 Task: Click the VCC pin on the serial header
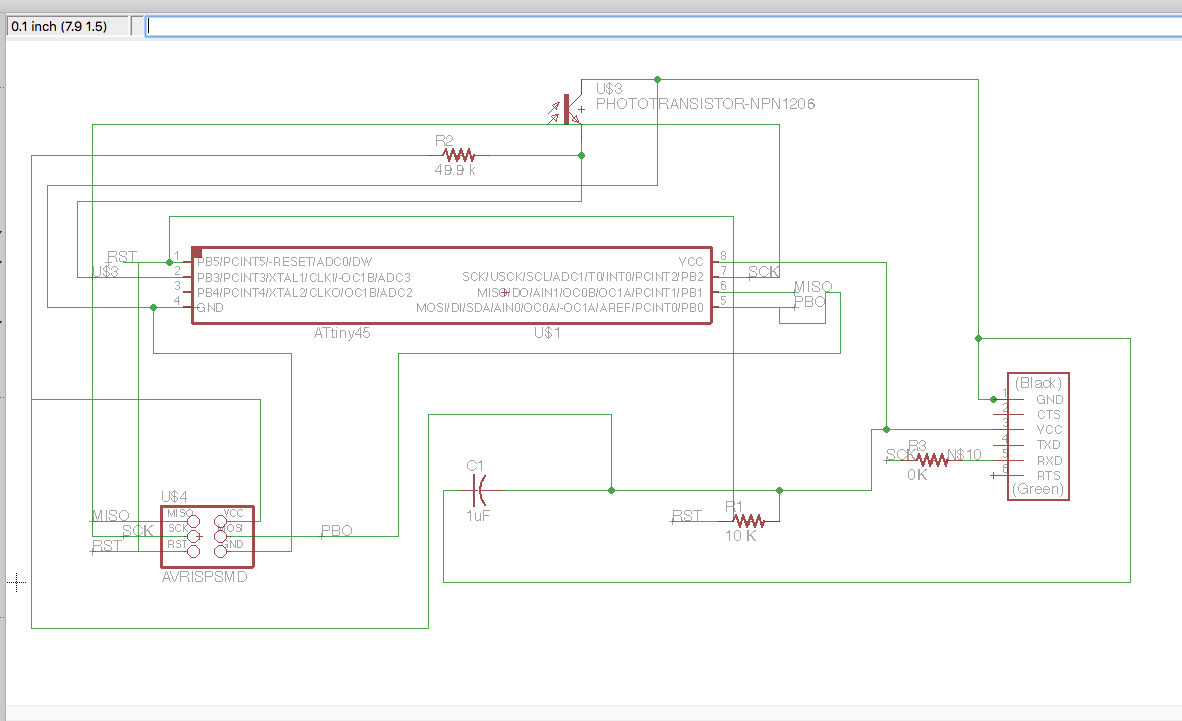1049,430
